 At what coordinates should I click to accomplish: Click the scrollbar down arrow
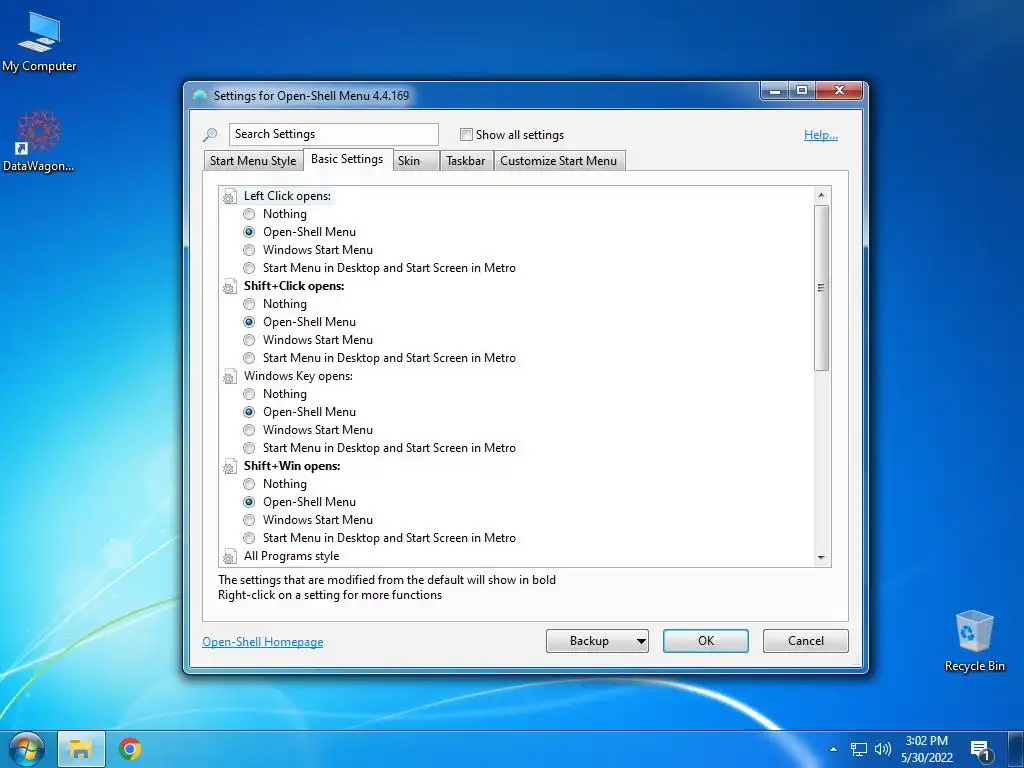822,558
